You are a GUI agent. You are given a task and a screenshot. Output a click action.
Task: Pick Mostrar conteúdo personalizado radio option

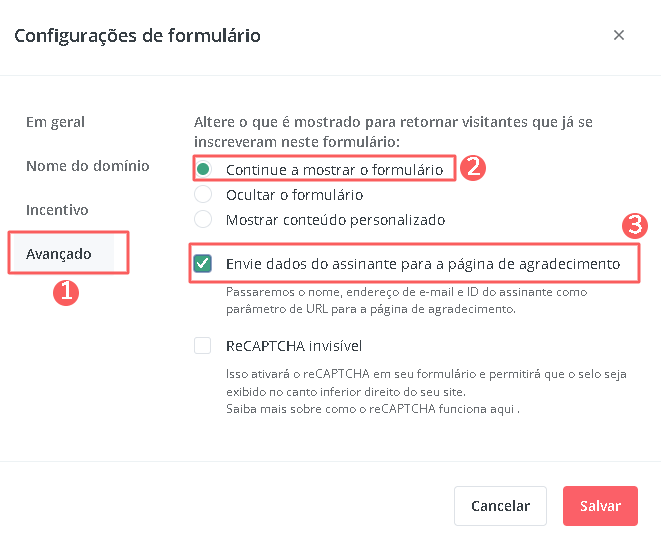(203, 219)
